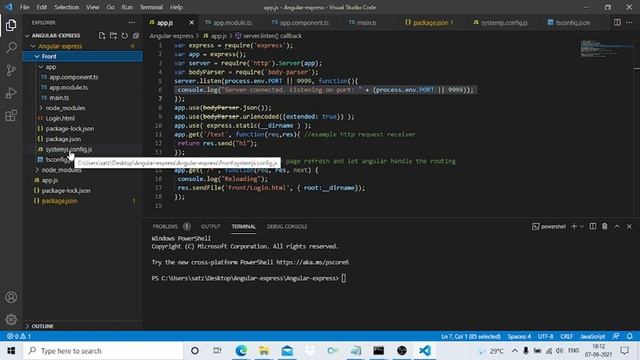Image resolution: width=640 pixels, height=360 pixels.
Task: Click errors and warnings status indicator
Action: pos(19,336)
